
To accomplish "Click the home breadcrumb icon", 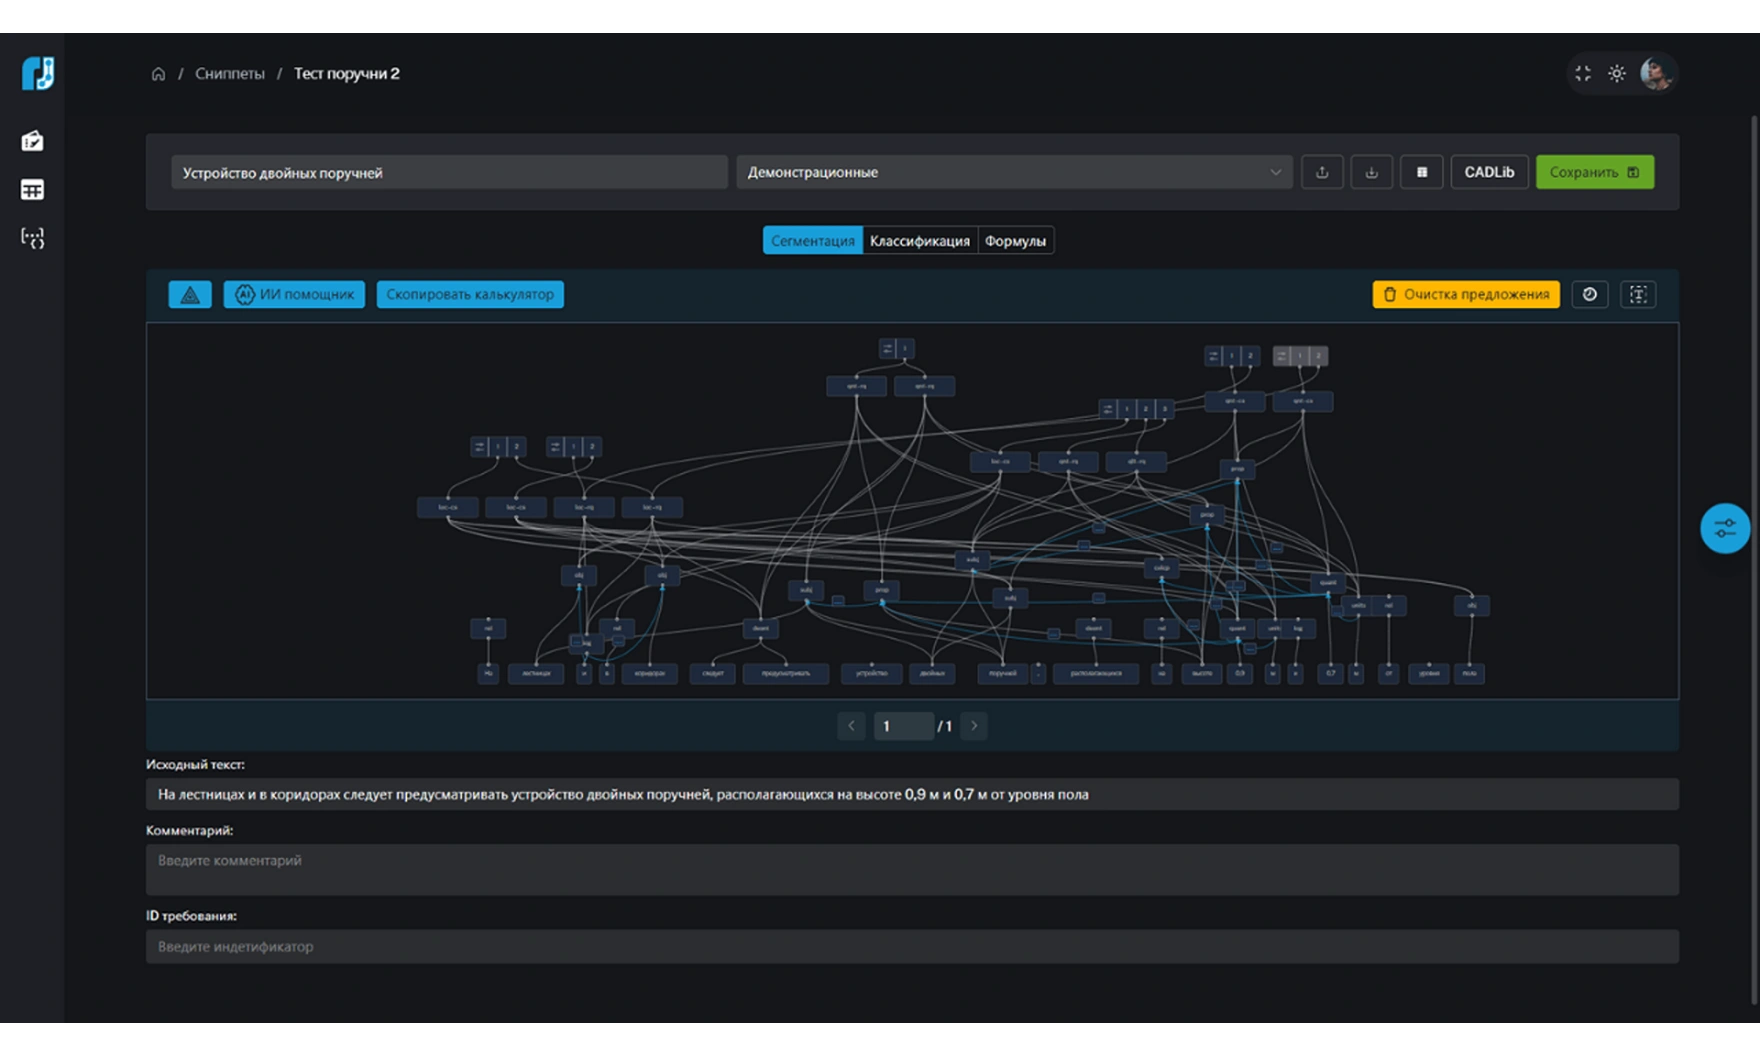I will pos(158,74).
